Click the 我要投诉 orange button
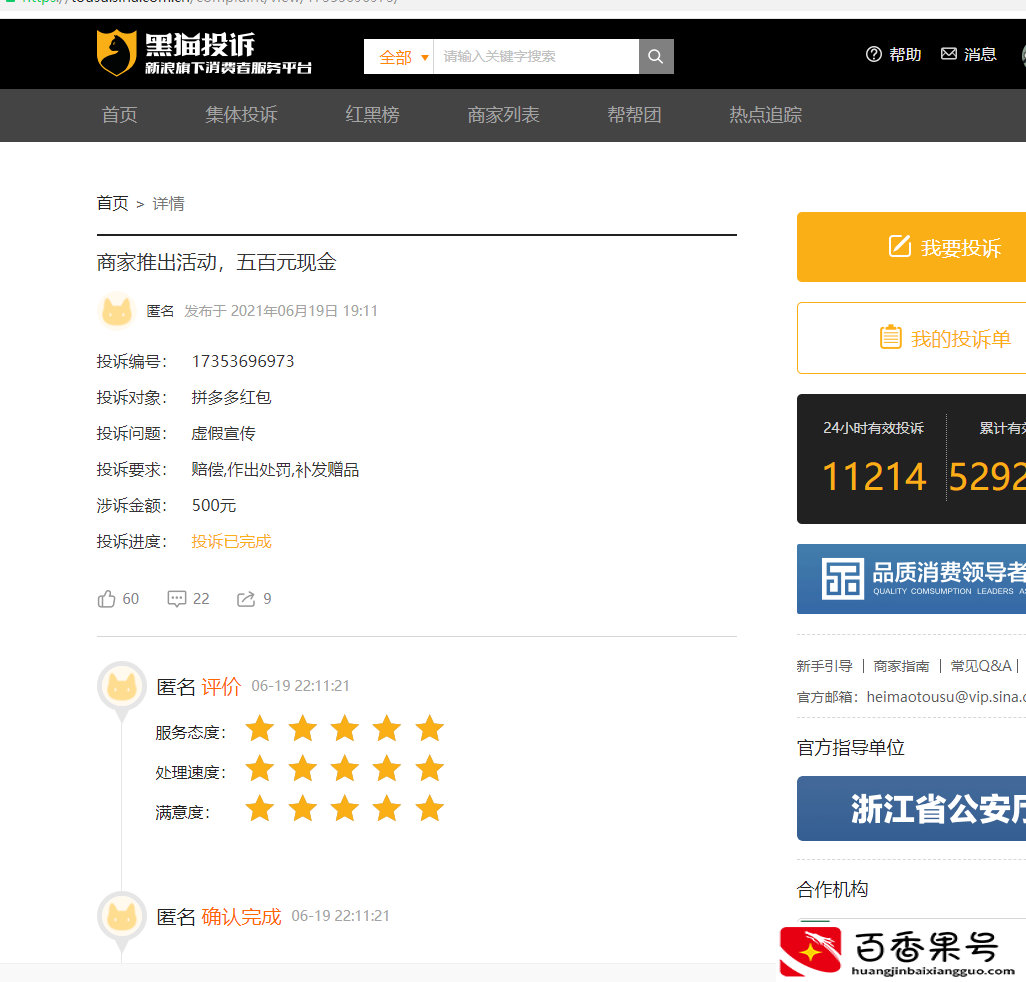This screenshot has height=982, width=1026. (x=911, y=247)
